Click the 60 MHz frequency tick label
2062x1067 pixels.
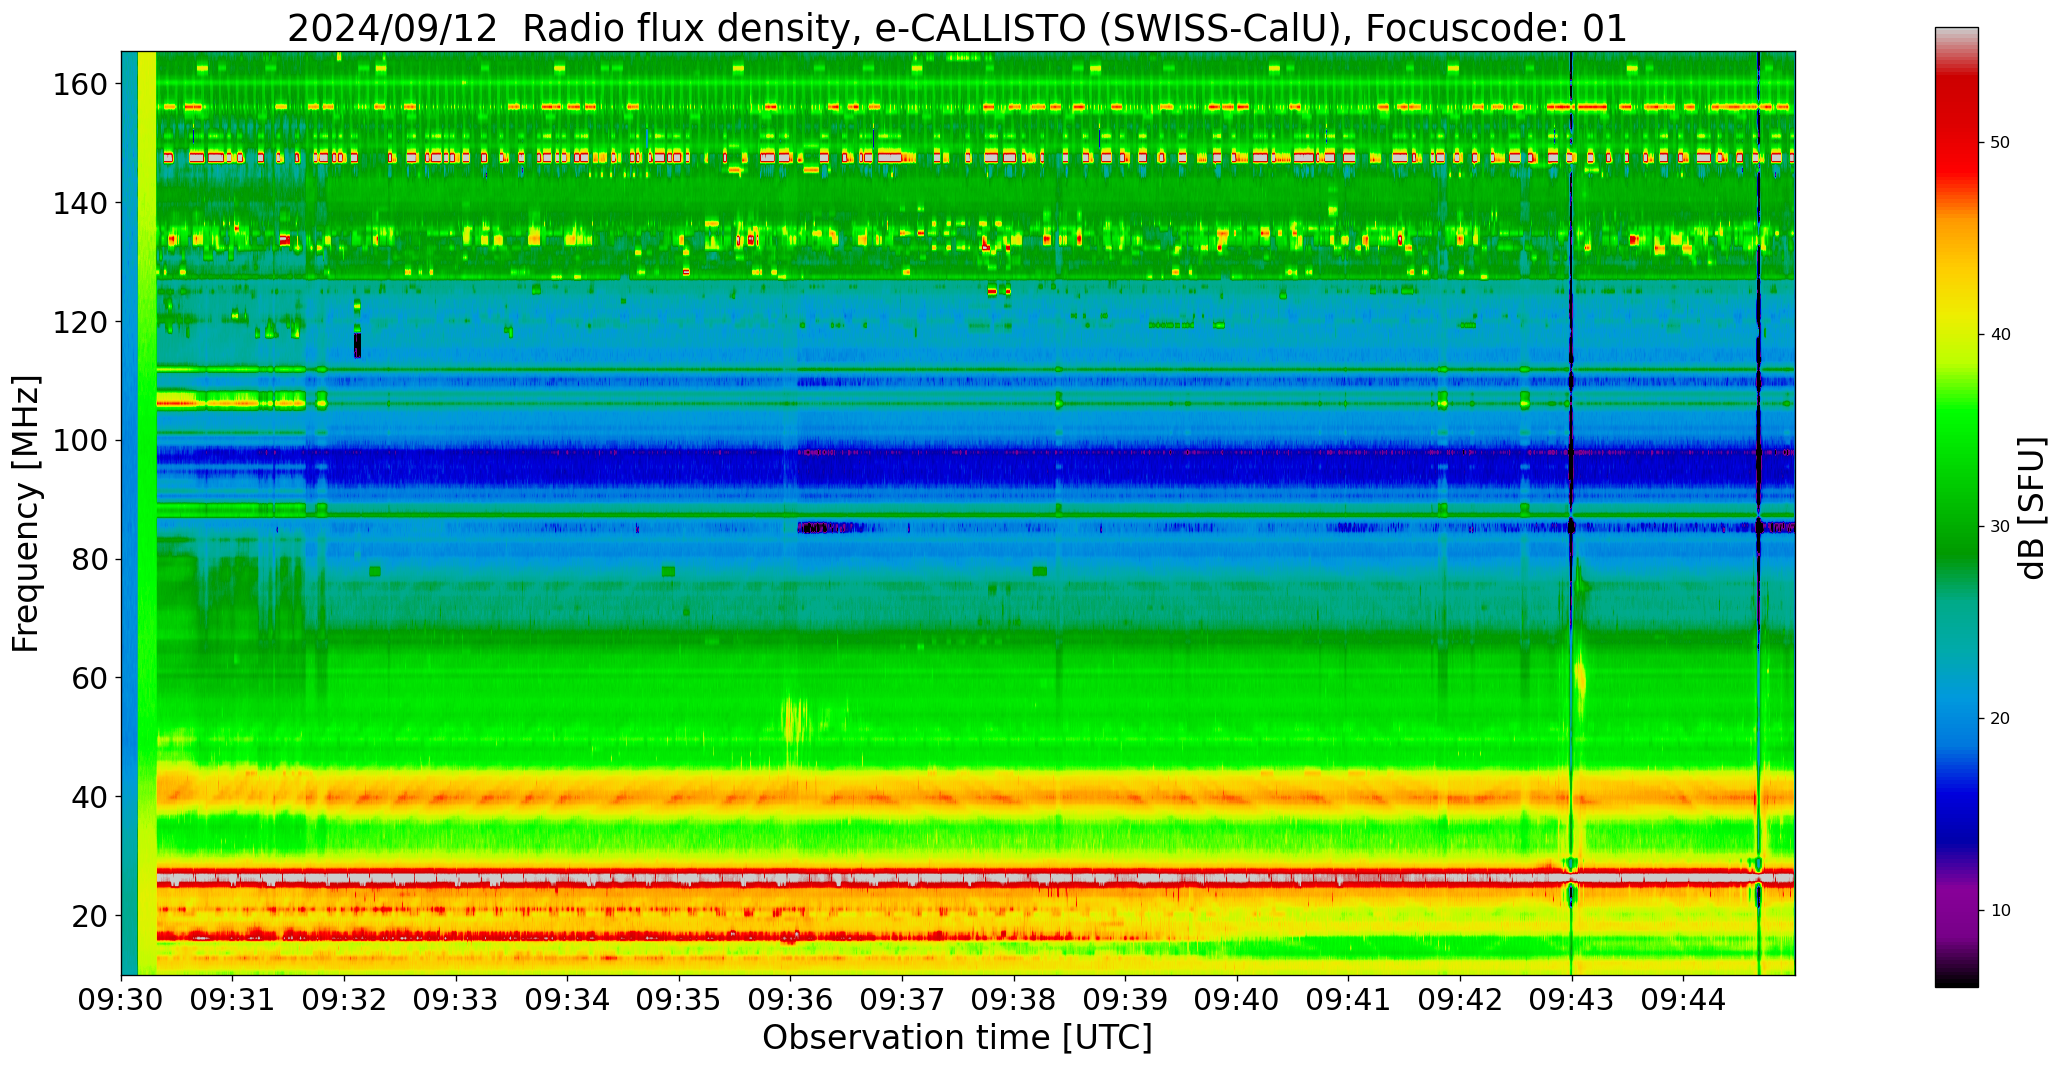pos(90,678)
